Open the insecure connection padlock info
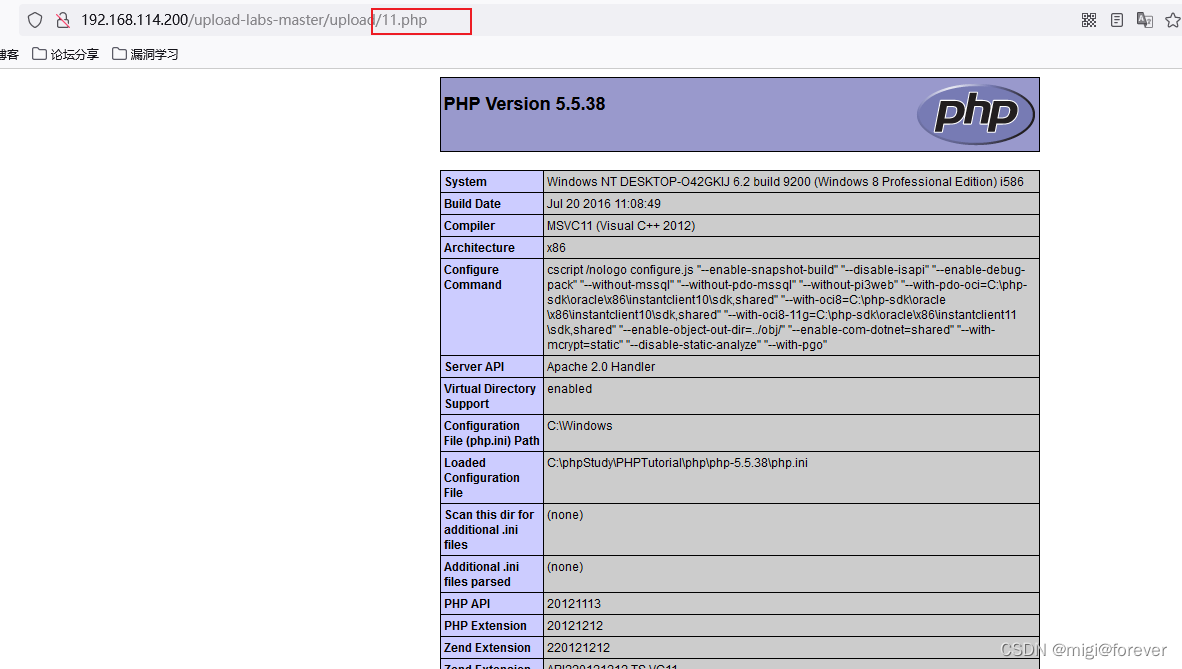The height and width of the screenshot is (669, 1182). tap(63, 20)
